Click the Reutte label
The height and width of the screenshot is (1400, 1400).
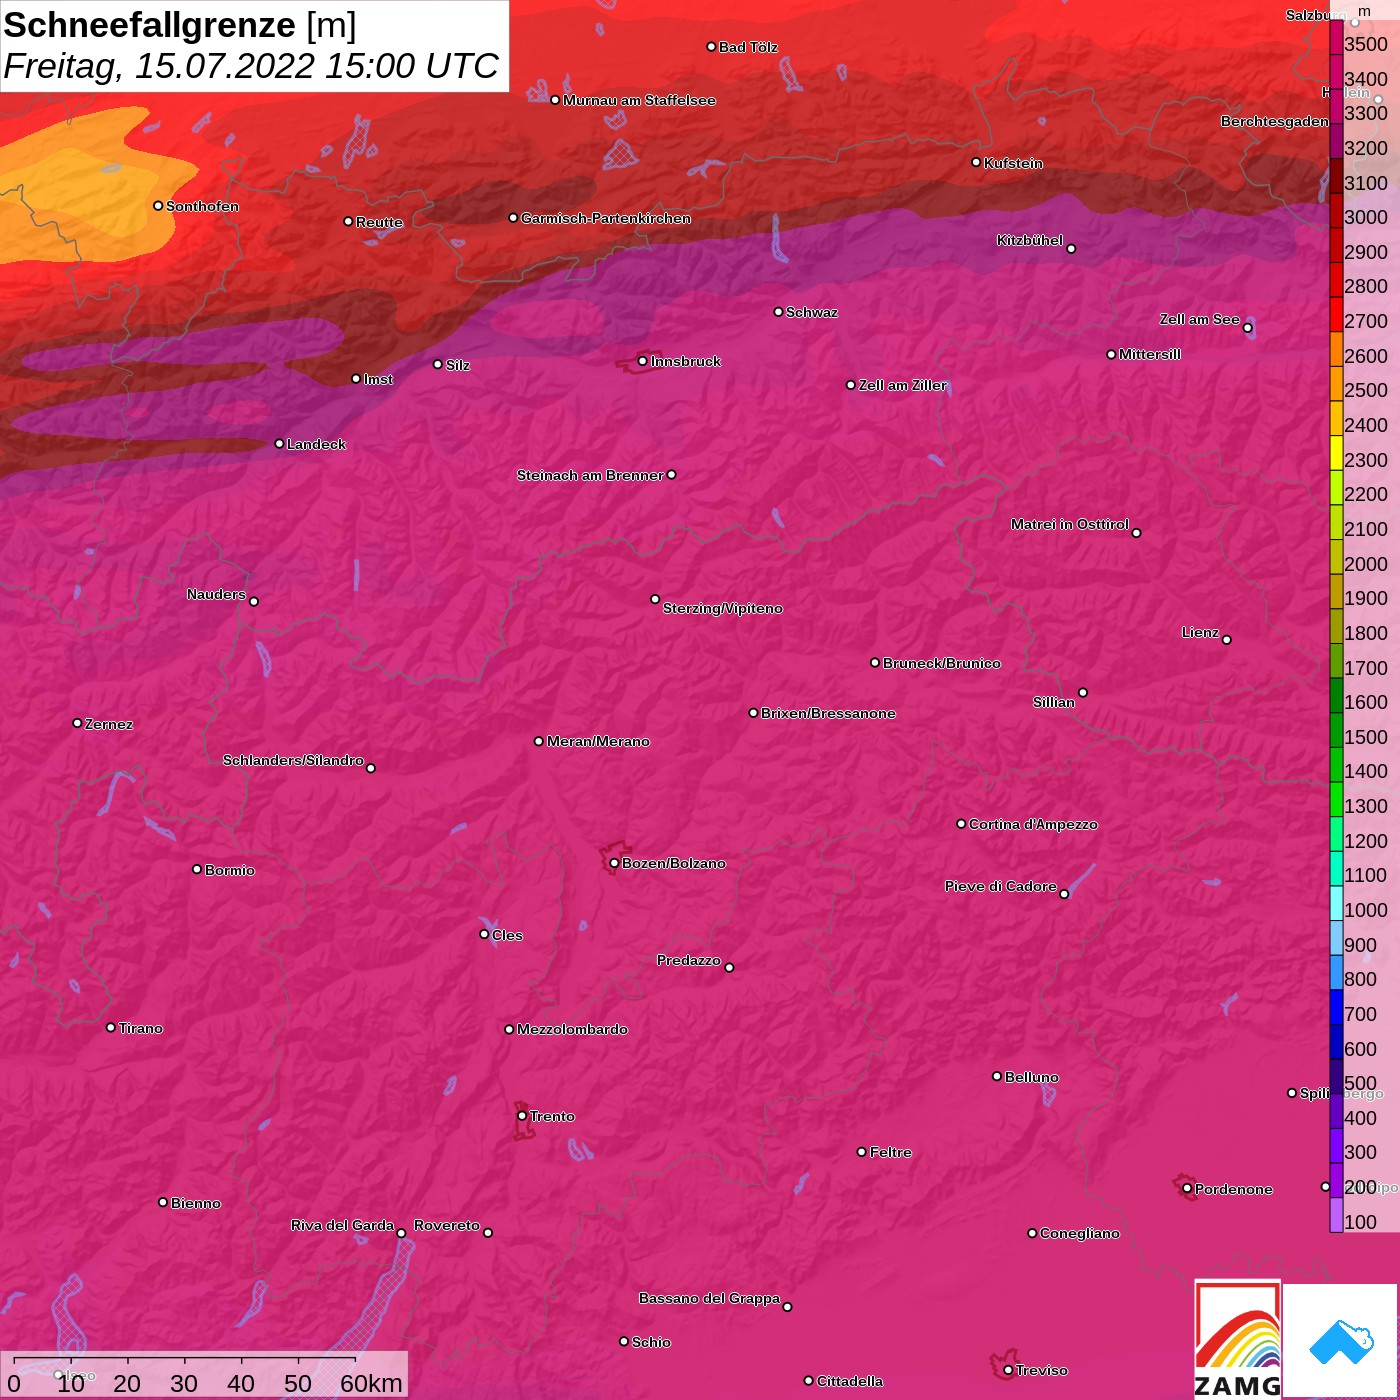point(379,222)
